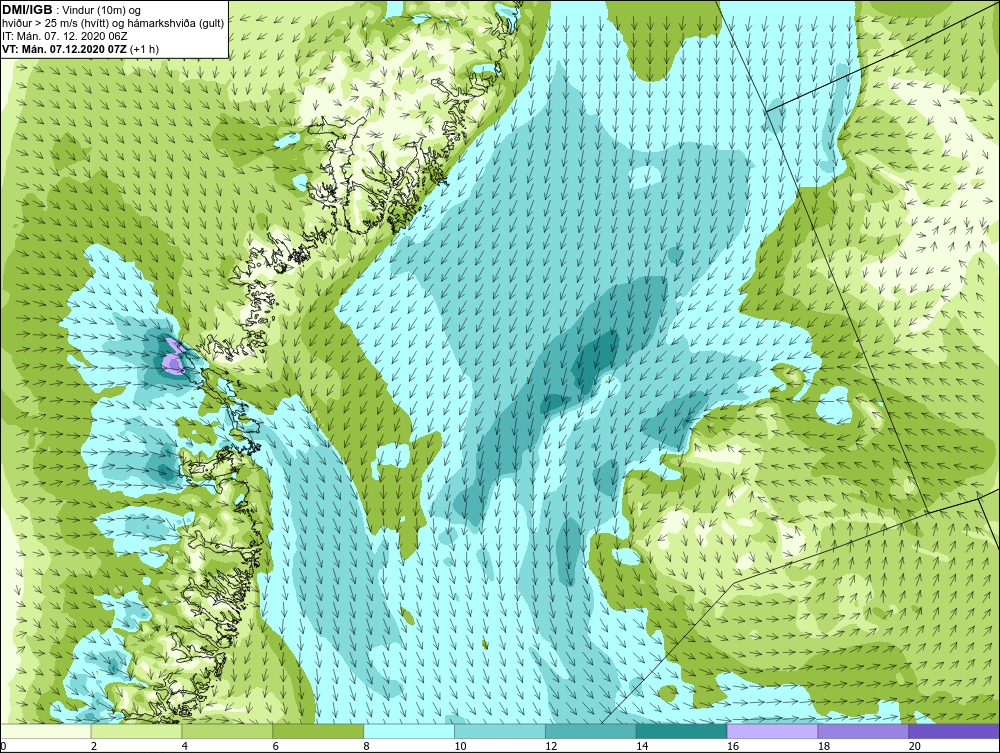Click the legend label "16"
1000x753 pixels.
[x=733, y=746]
